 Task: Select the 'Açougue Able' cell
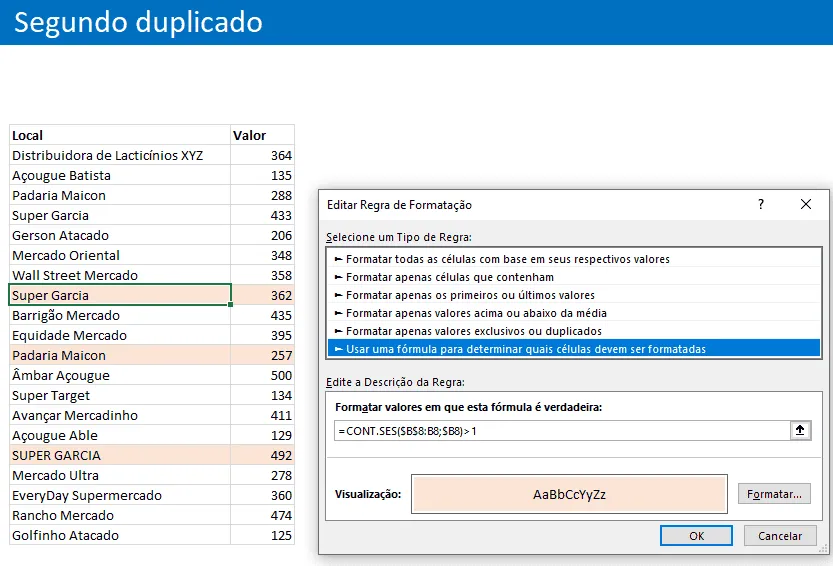click(120, 435)
